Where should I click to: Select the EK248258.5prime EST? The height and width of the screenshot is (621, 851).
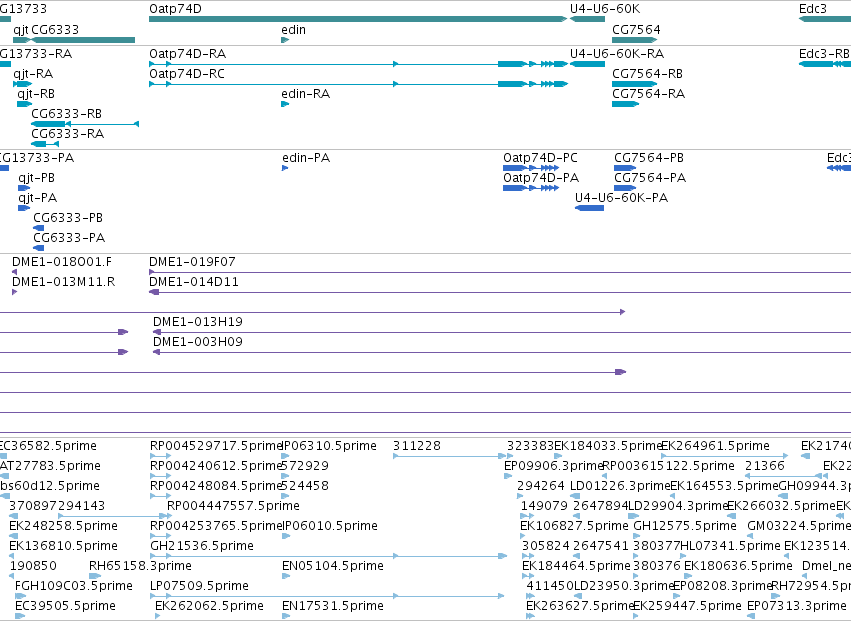coord(14,536)
